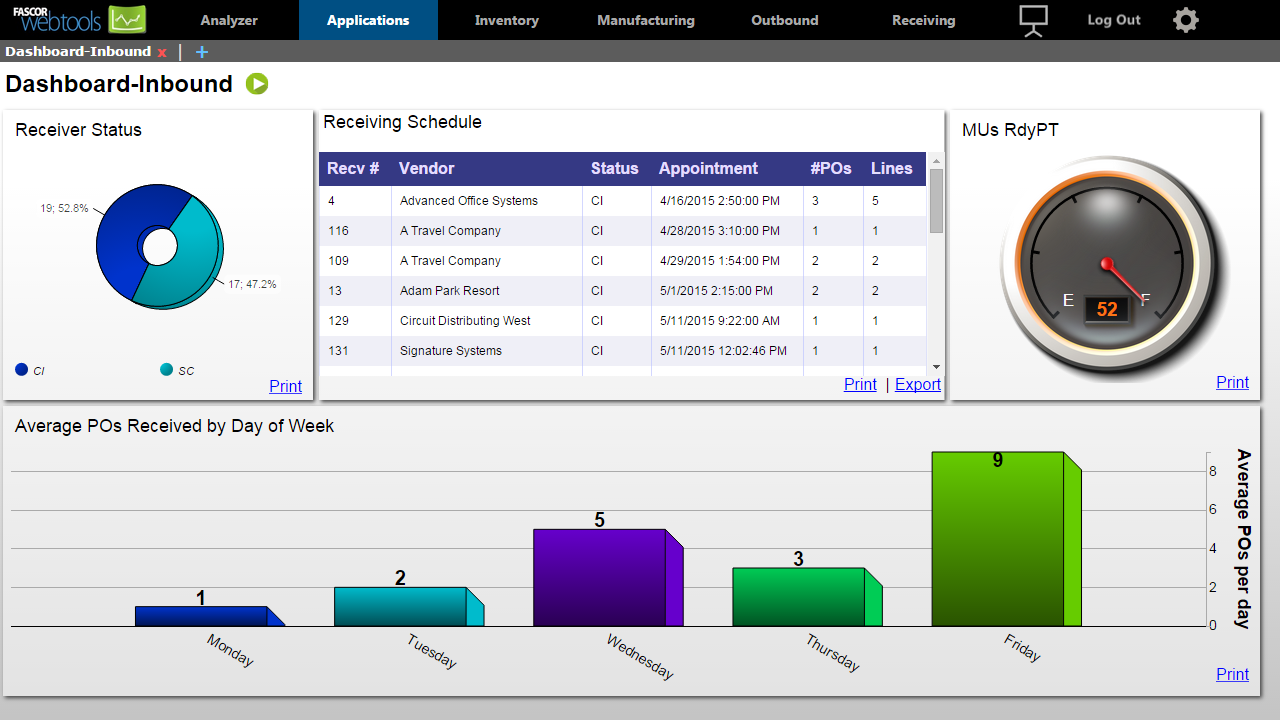
Task: Toggle the CI legend marker
Action: click(x=22, y=369)
